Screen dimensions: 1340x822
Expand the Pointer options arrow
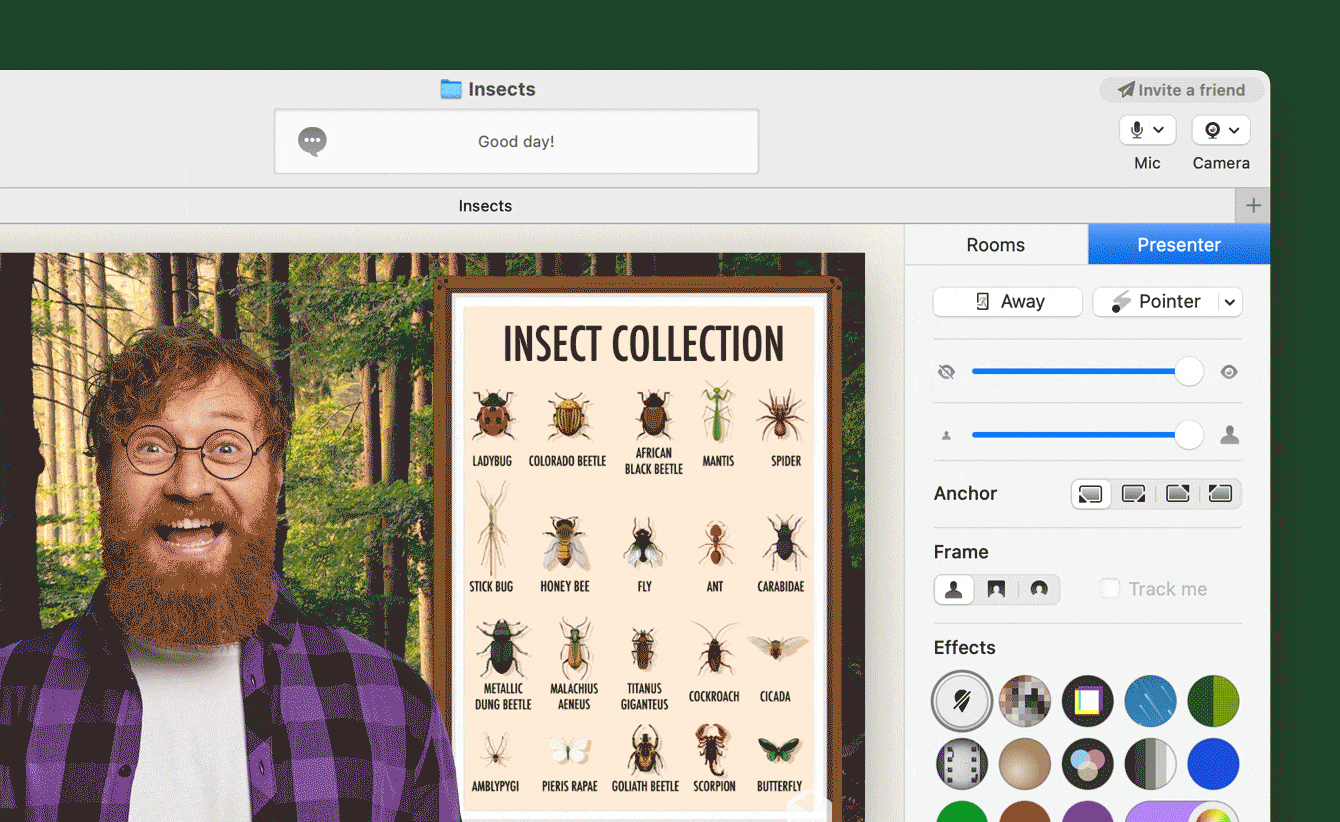coord(1231,302)
